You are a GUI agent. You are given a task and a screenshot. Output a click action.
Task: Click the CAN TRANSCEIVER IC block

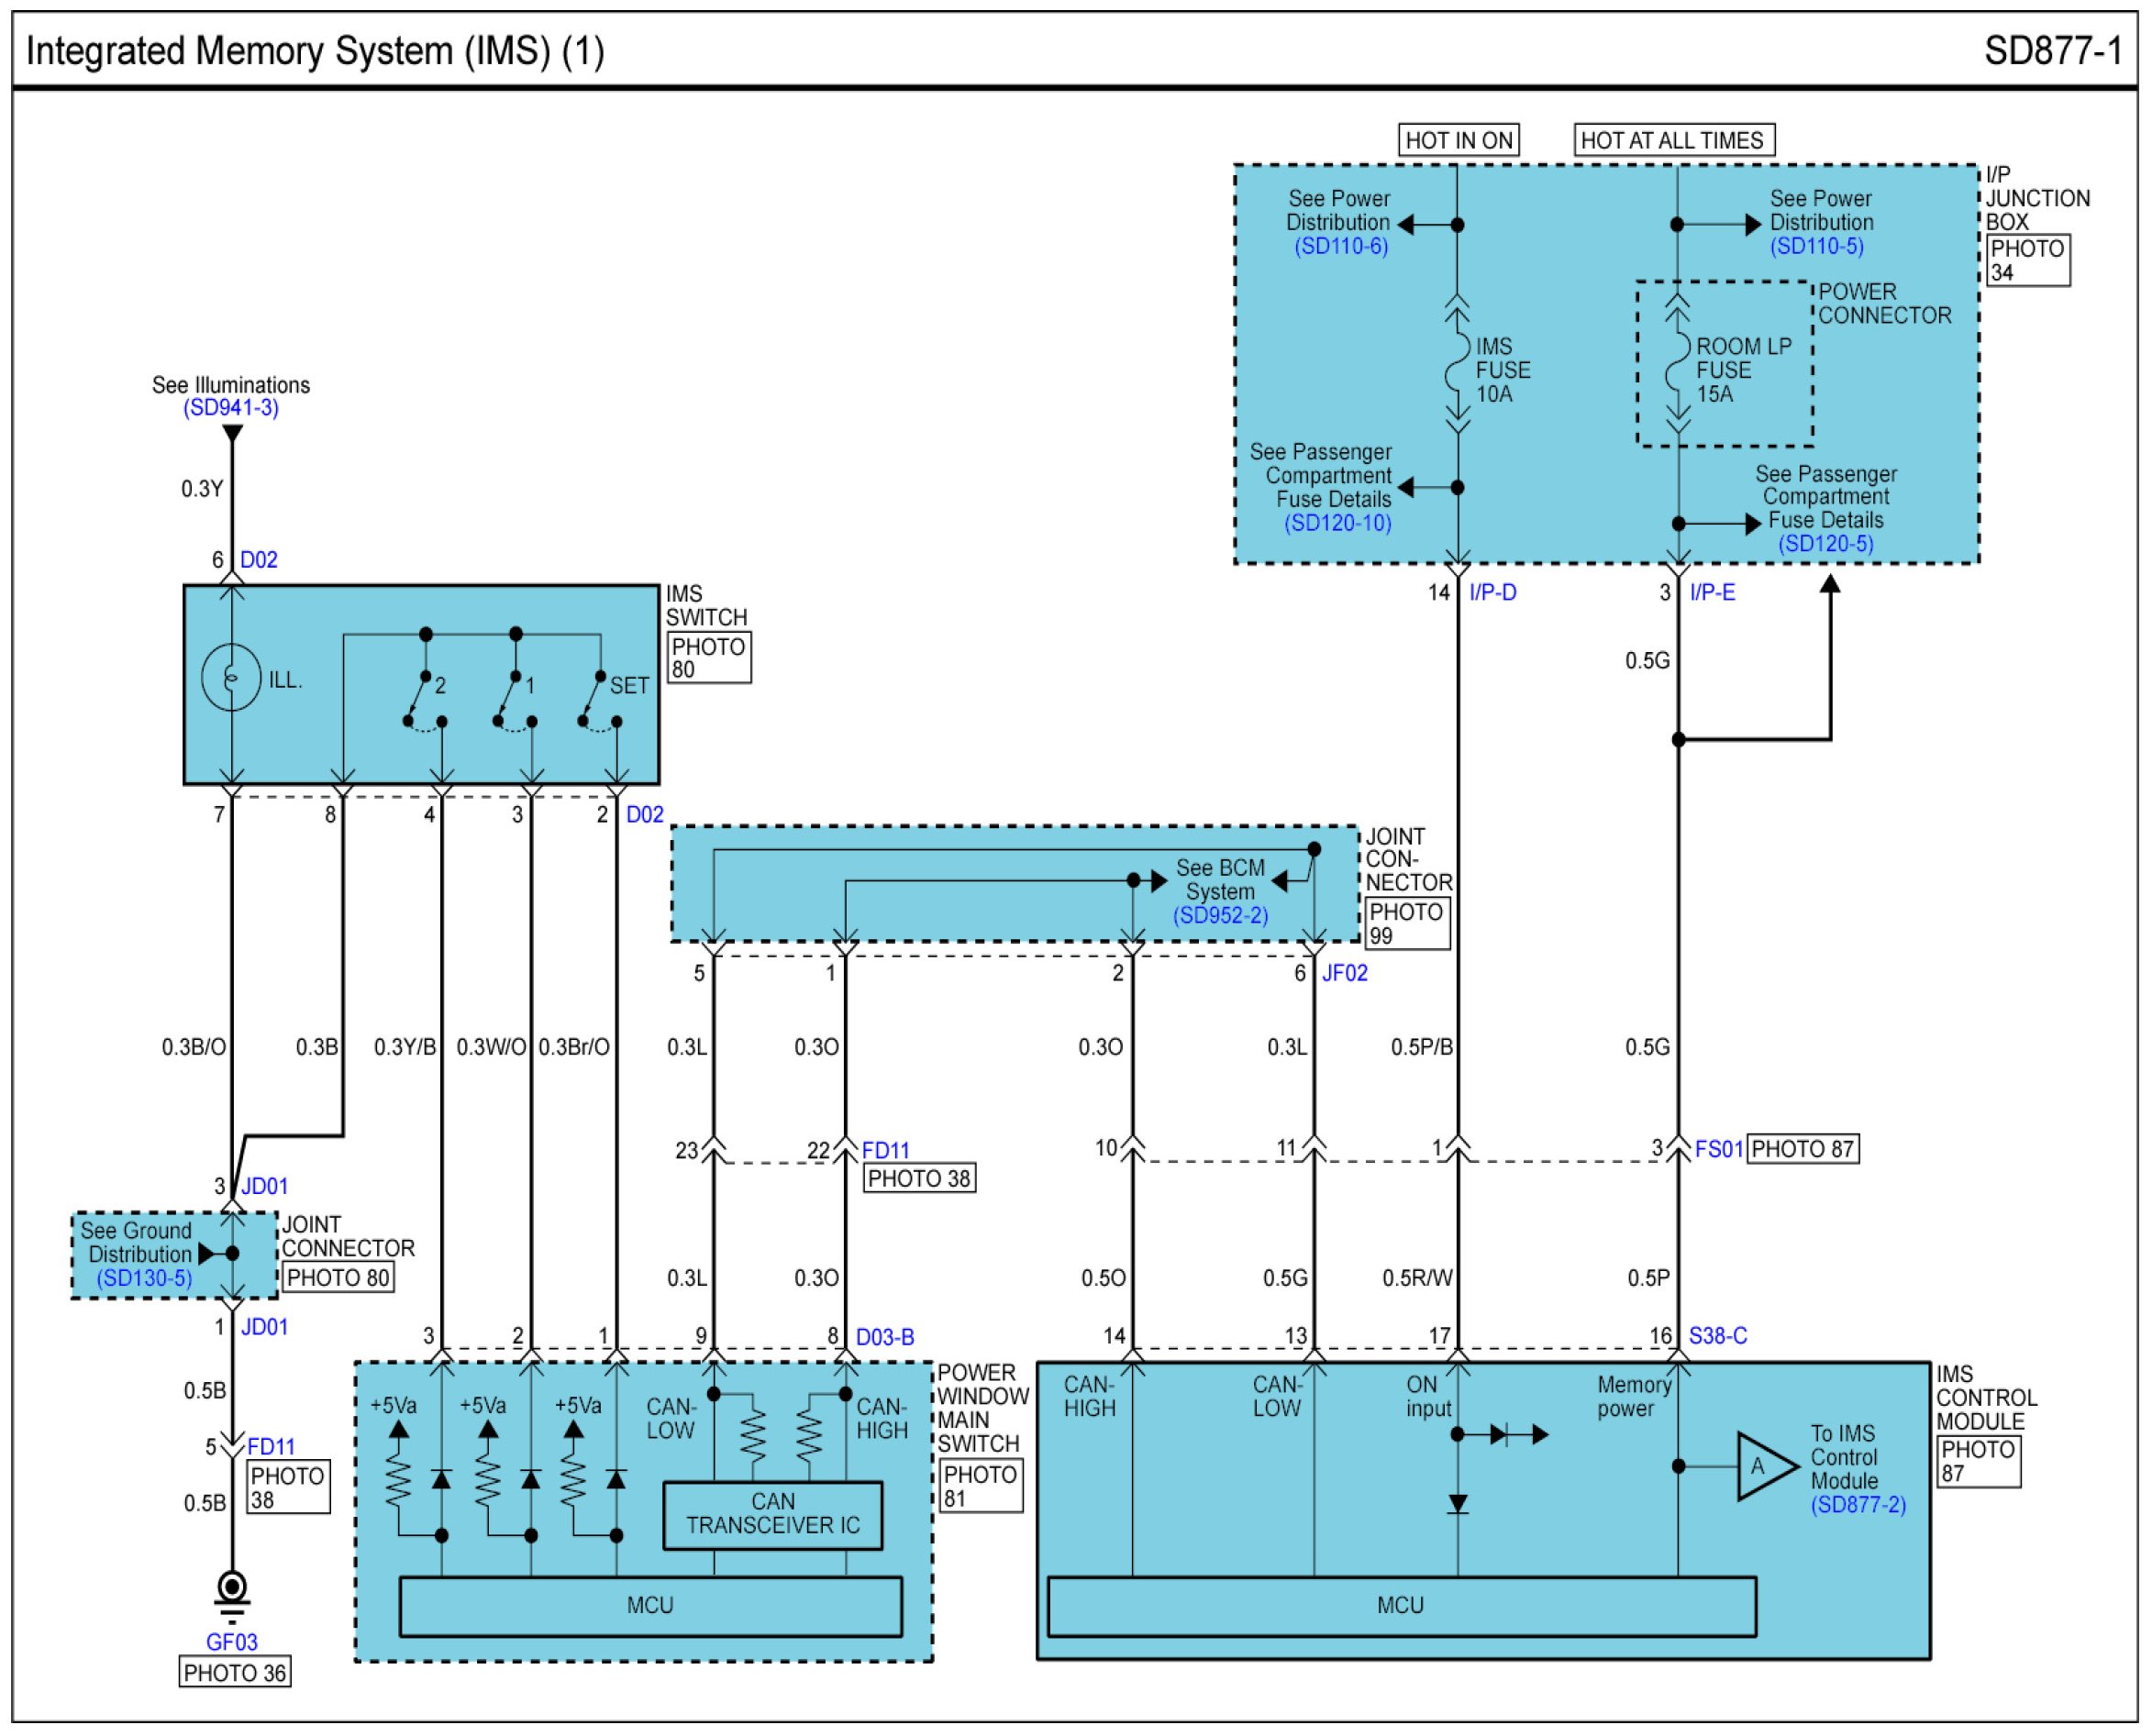[x=773, y=1514]
